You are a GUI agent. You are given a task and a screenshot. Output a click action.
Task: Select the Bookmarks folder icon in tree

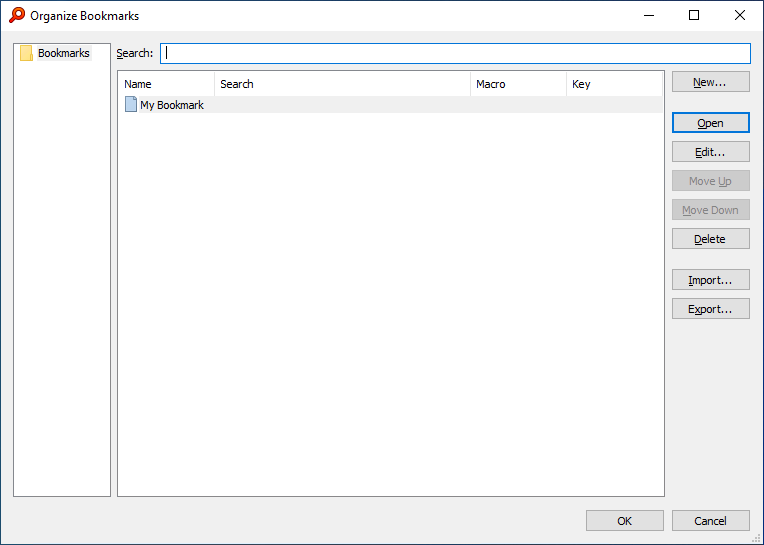(x=26, y=53)
